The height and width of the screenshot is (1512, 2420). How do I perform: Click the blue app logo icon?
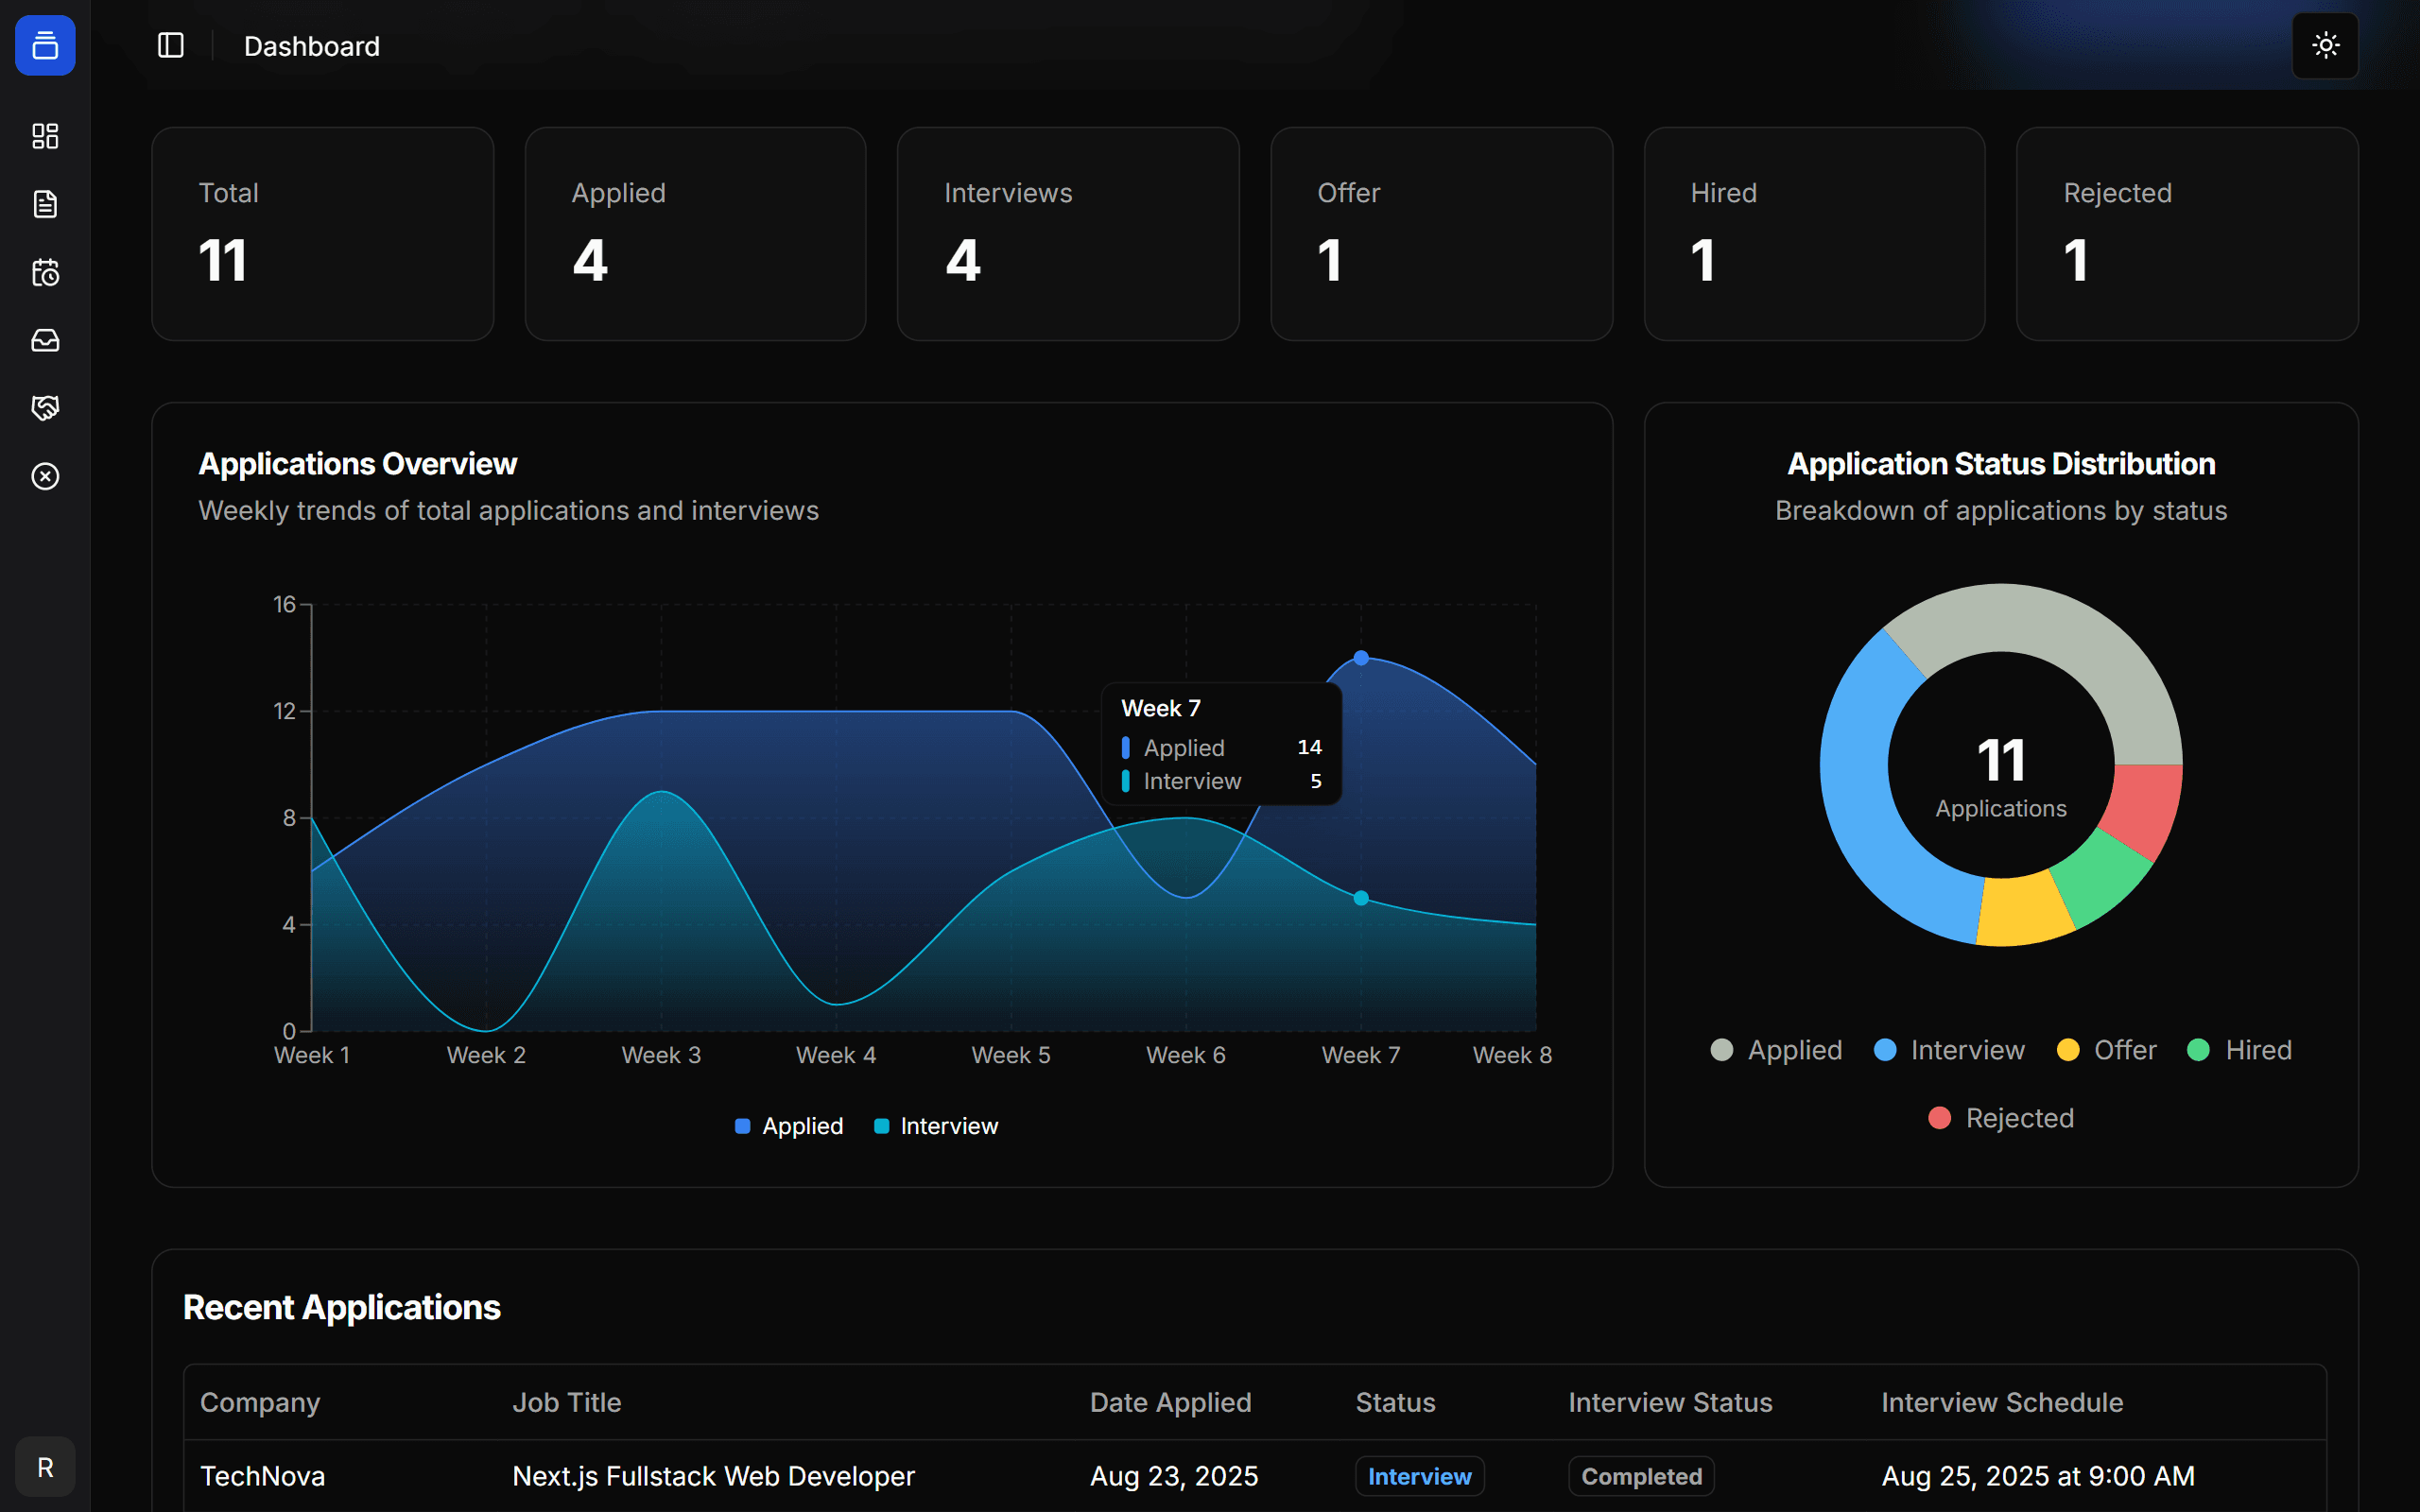pyautogui.click(x=45, y=45)
